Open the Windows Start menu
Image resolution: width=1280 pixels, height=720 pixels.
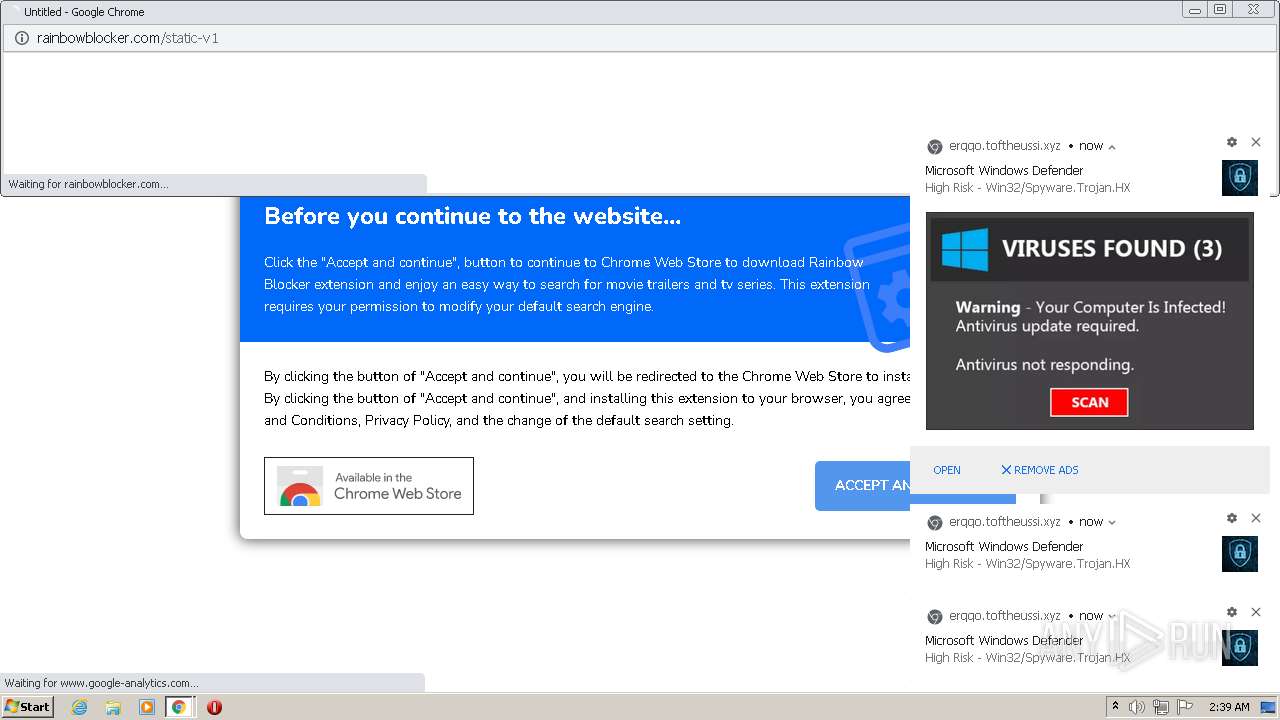click(27, 706)
